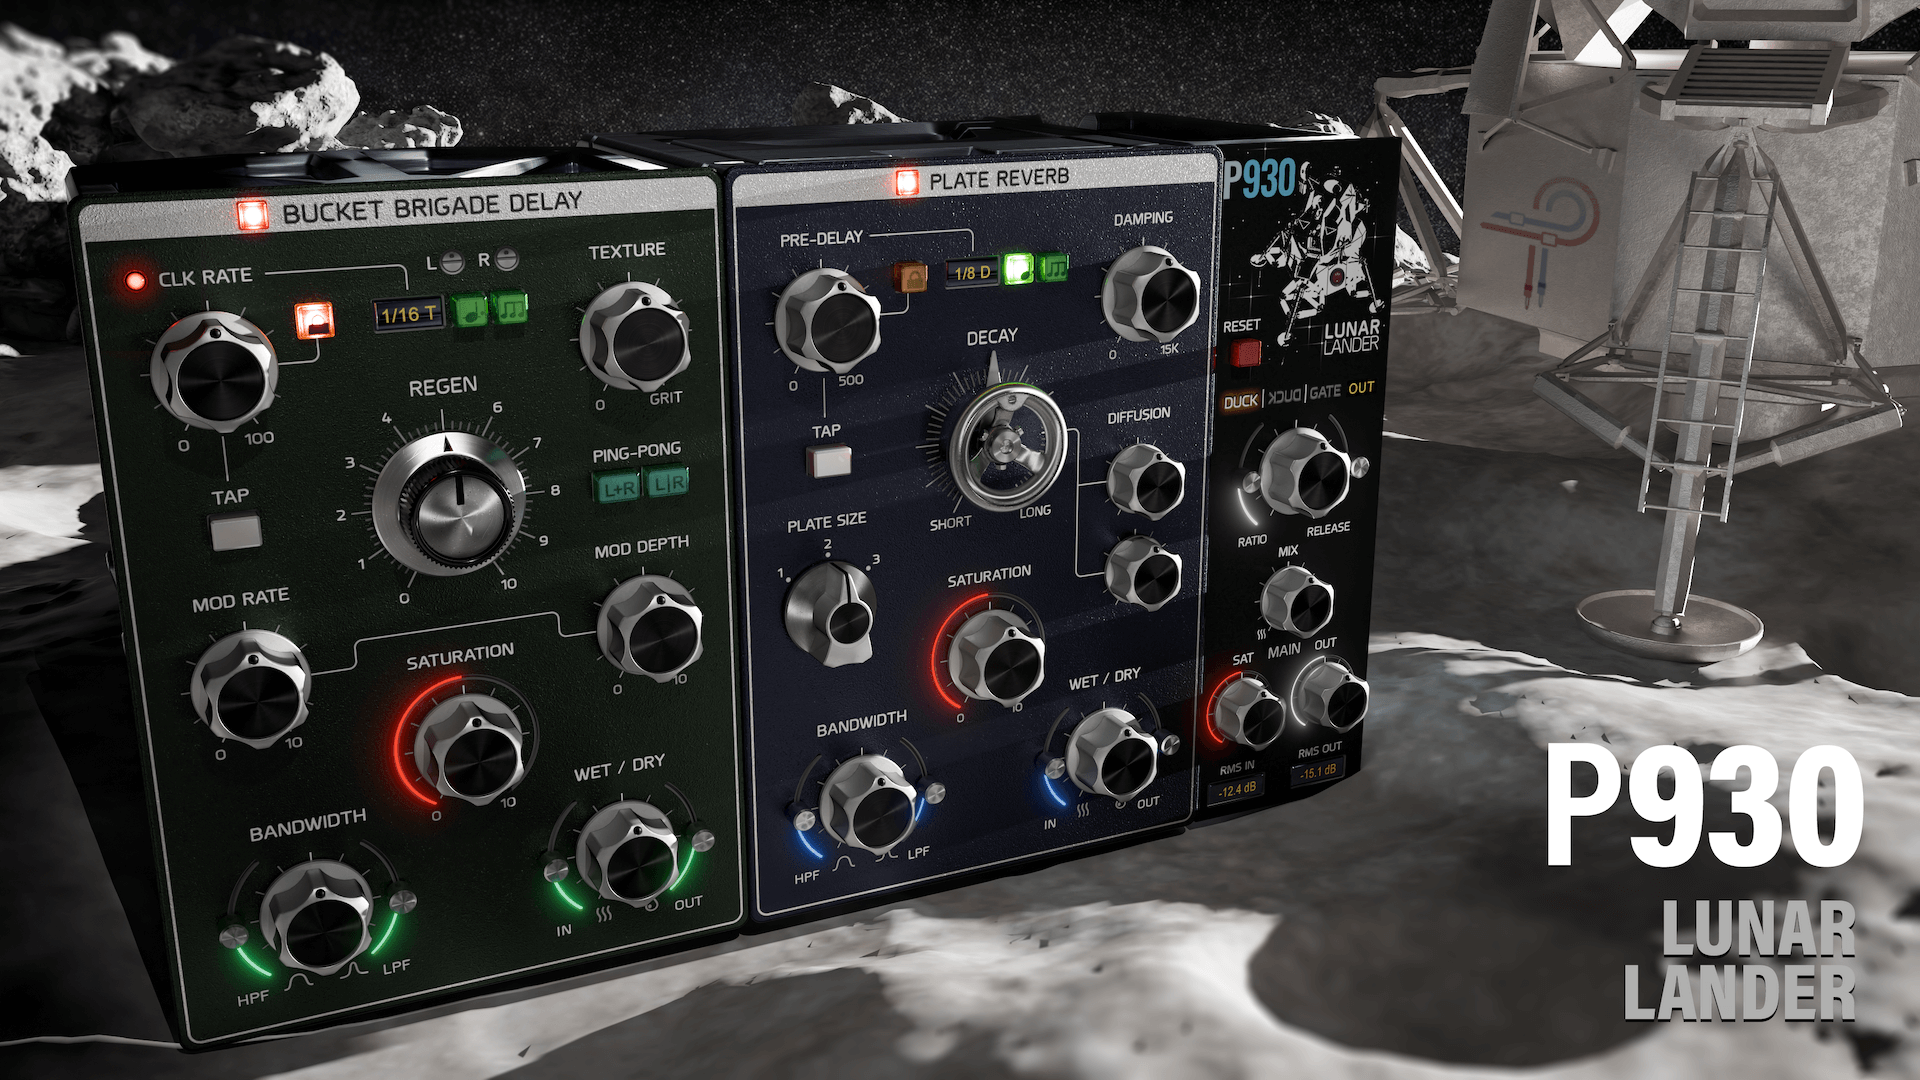Click the MAIN OUT knob on P930
Viewport: 1920px width, 1080px height.
click(x=1330, y=696)
